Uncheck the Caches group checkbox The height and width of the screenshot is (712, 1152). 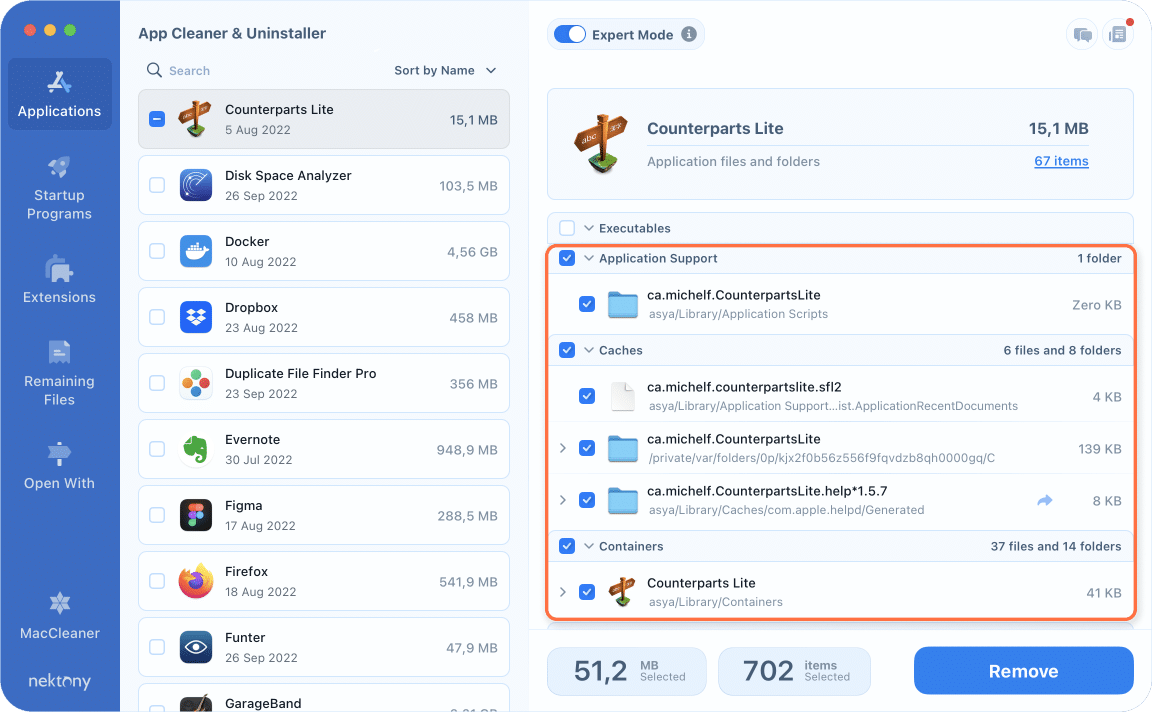(567, 350)
